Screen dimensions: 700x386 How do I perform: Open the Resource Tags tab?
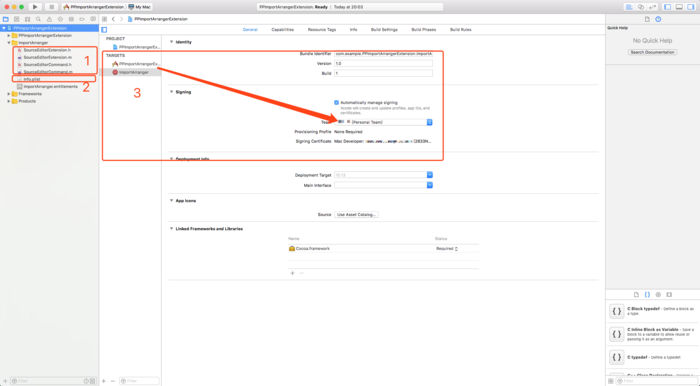322,30
